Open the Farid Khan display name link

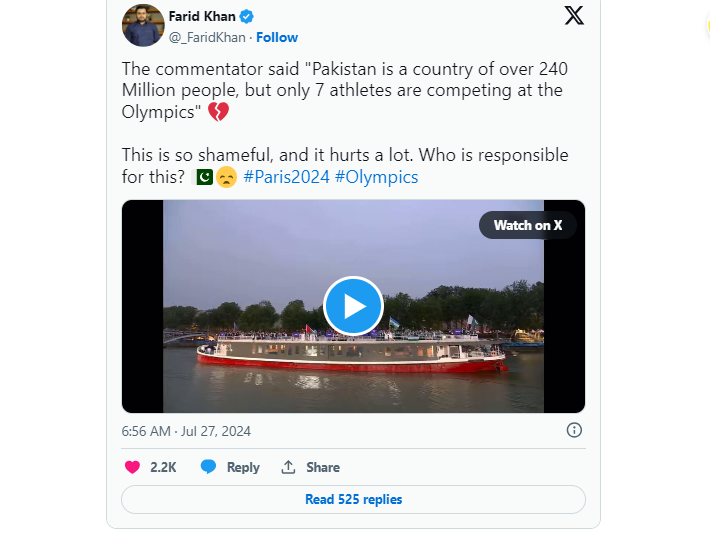click(x=201, y=16)
